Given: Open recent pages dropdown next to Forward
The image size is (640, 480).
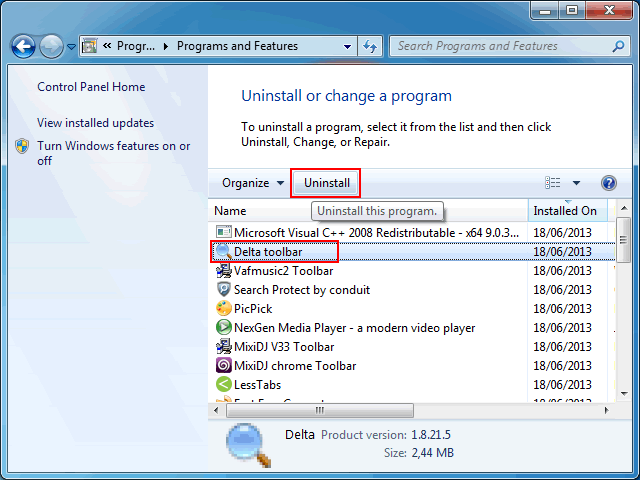Looking at the screenshot, I should [71, 47].
